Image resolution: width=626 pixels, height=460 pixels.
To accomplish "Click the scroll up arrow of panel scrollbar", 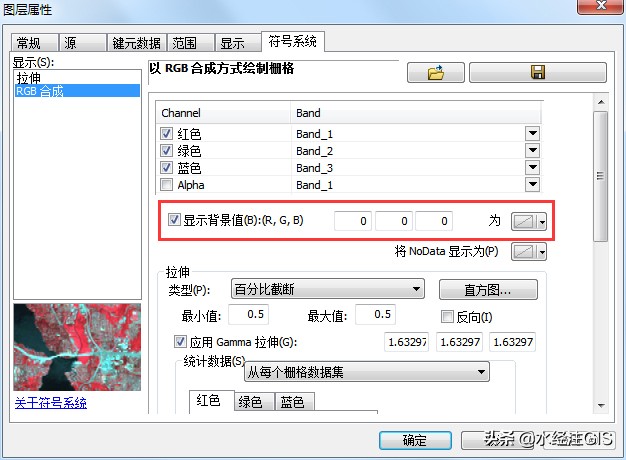I will click(x=601, y=102).
